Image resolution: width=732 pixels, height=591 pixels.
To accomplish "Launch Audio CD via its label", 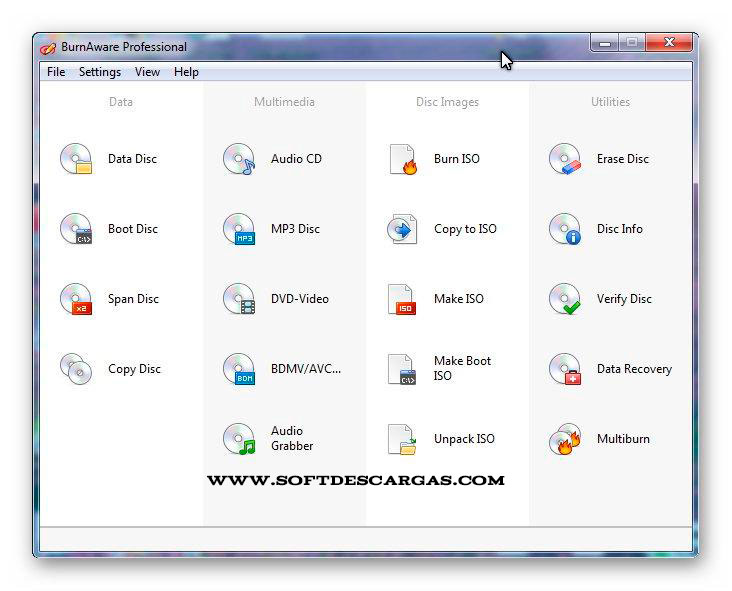I will click(296, 159).
